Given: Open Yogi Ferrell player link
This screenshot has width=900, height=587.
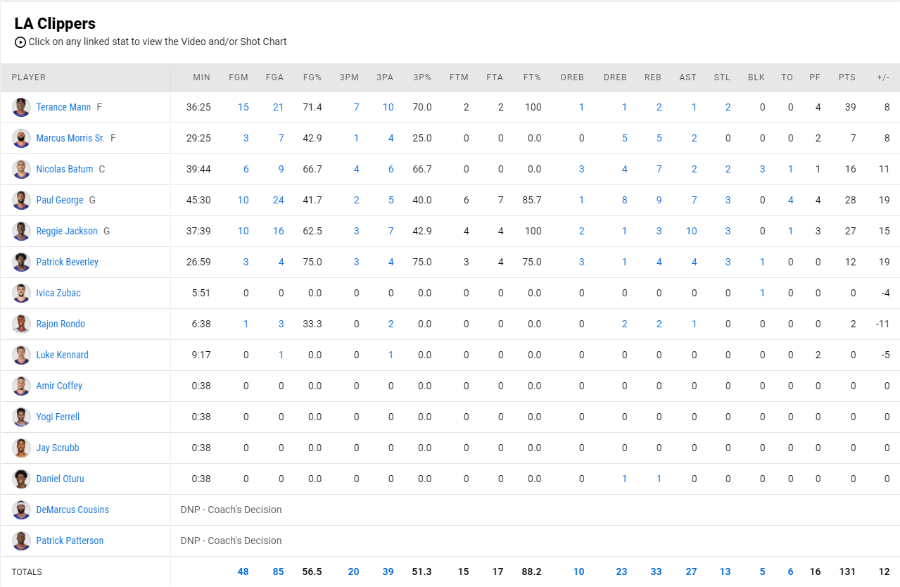Looking at the screenshot, I should pyautogui.click(x=57, y=417).
